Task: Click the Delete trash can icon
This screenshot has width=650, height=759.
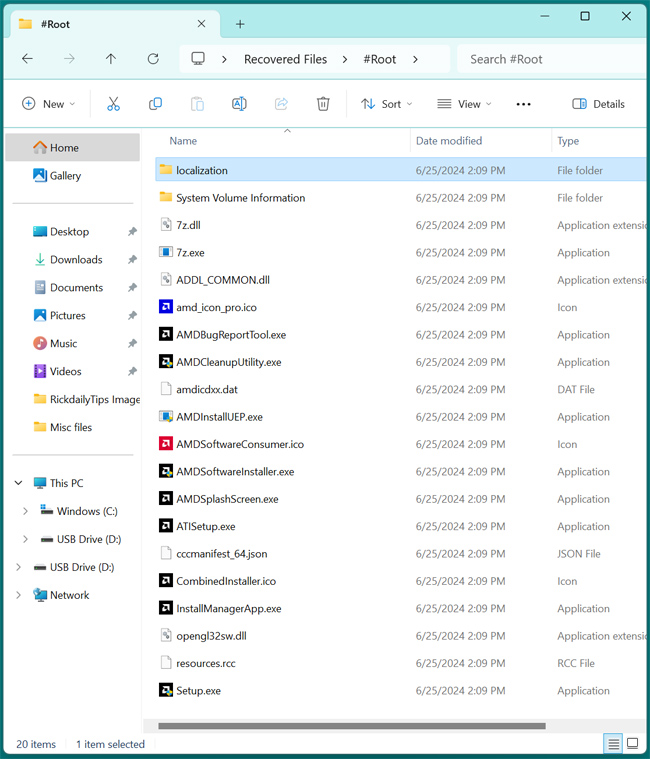Action: (323, 104)
